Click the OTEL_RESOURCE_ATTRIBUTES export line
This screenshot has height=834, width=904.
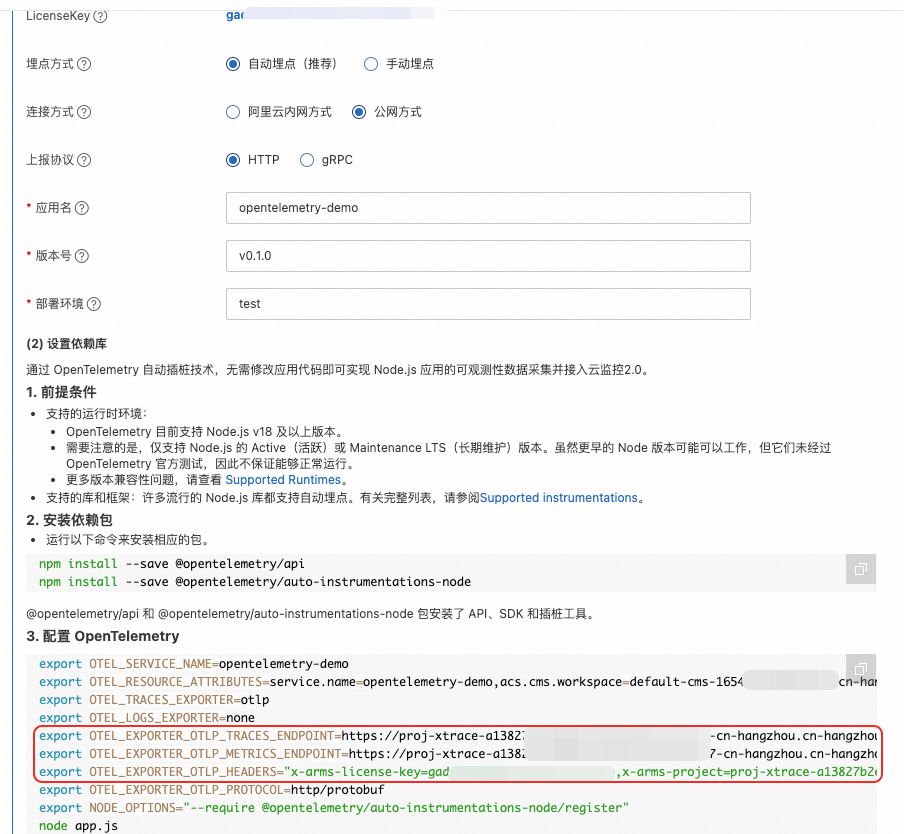[458, 682]
